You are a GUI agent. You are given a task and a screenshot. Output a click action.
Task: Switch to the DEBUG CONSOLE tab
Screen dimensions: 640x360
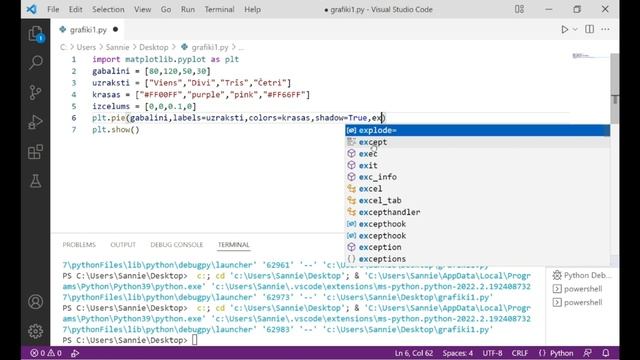click(x=176, y=244)
